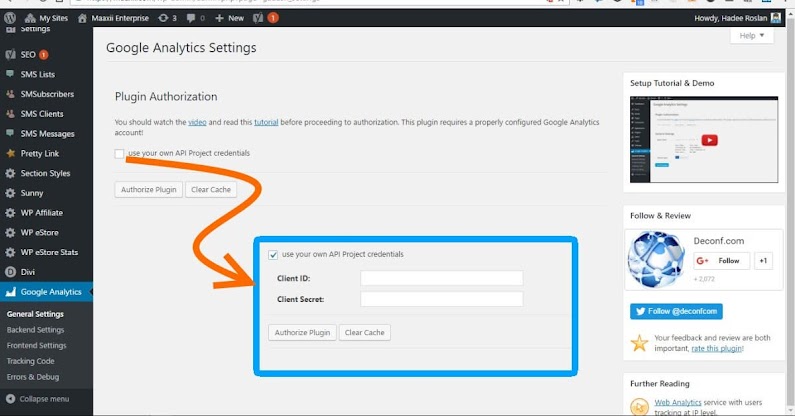The height and width of the screenshot is (416, 795).
Task: Click the Google Analytics Settings heading
Action: coord(181,48)
